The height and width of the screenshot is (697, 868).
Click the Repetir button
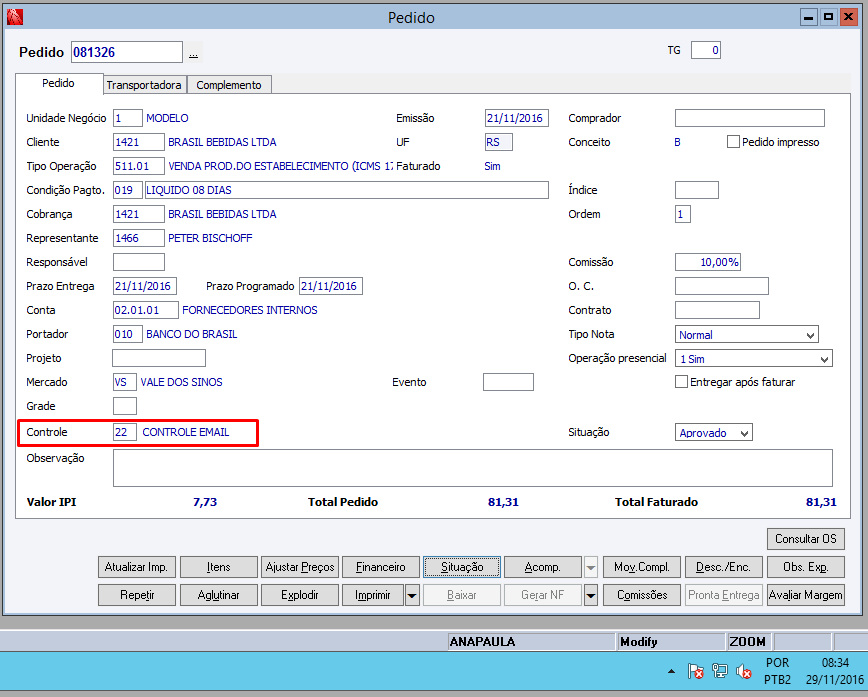coord(136,595)
